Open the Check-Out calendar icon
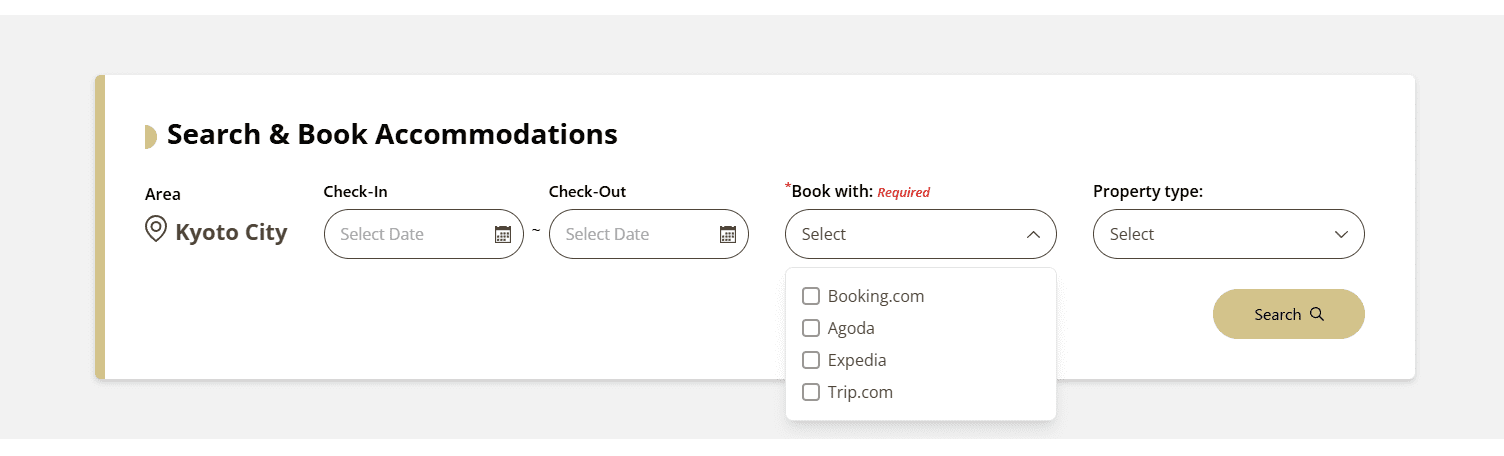 coord(728,234)
